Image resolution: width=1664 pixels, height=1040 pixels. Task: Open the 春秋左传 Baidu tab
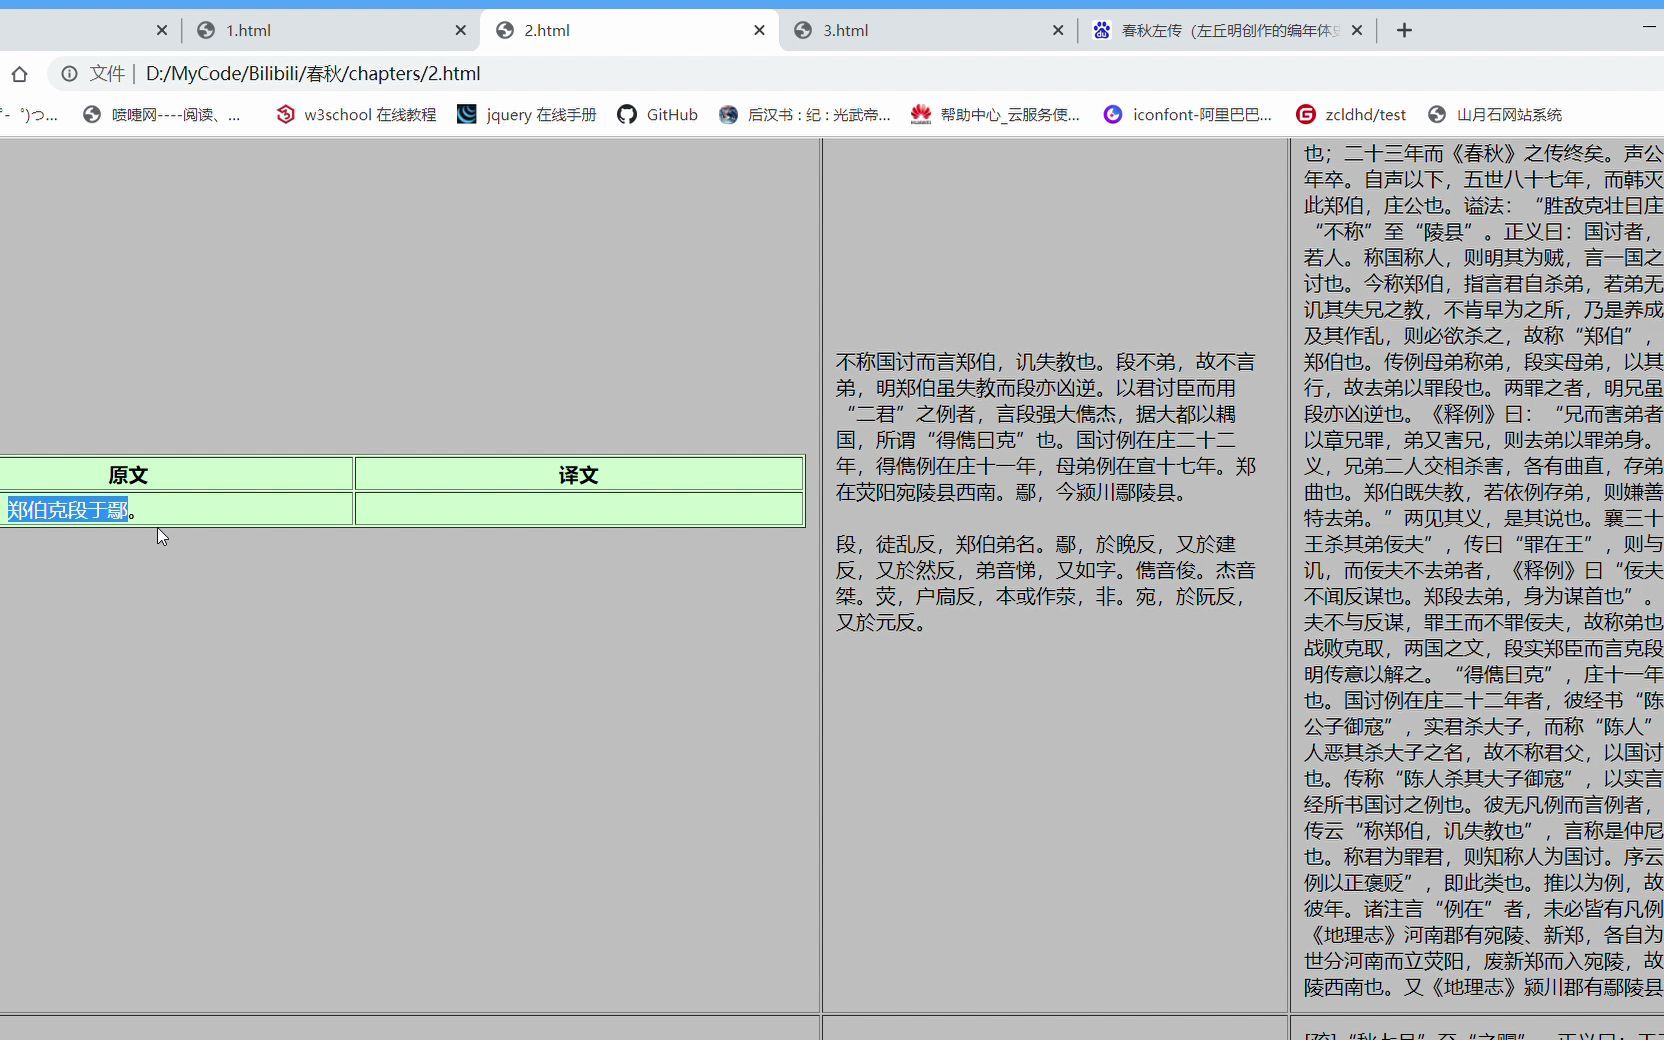1229,30
